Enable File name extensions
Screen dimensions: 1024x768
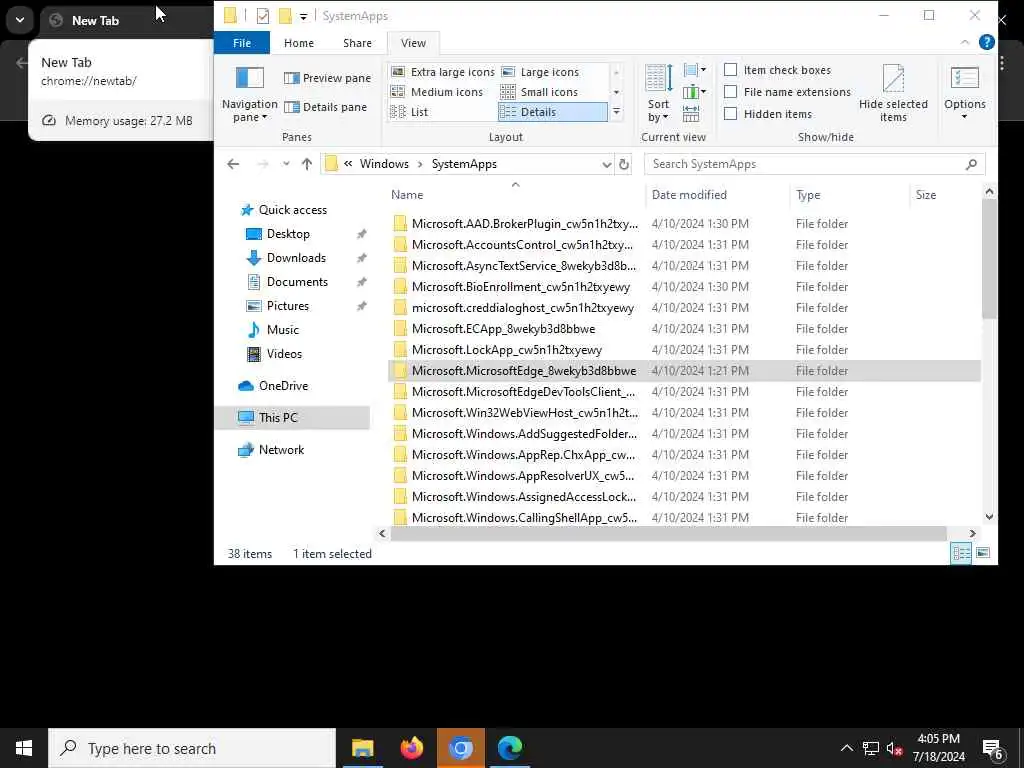coord(731,91)
